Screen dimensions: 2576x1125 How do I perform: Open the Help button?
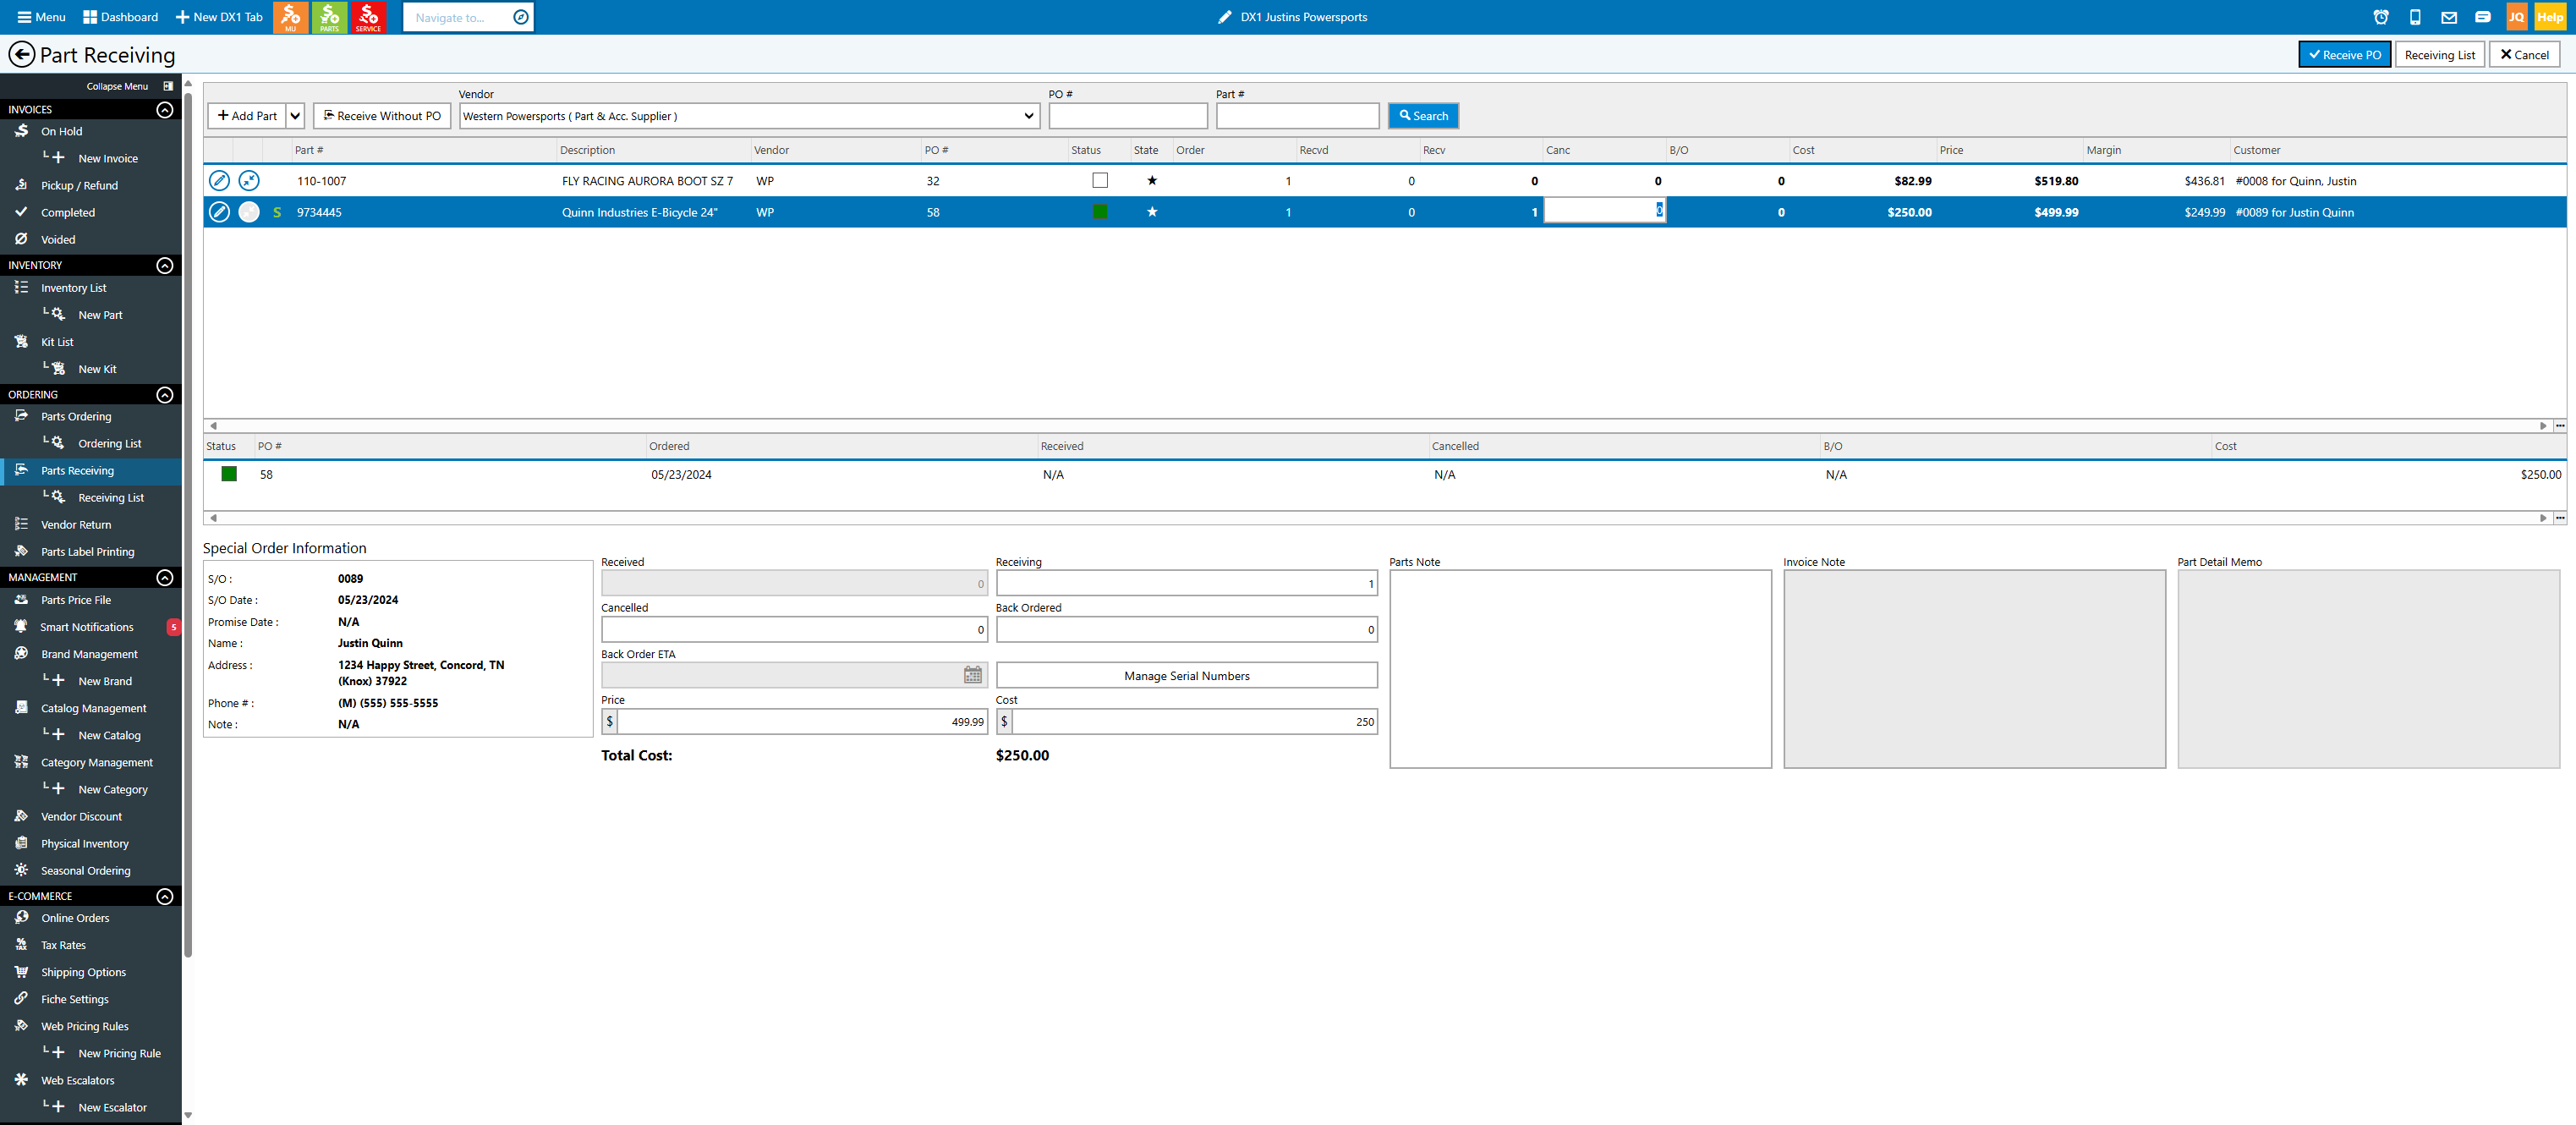2549,17
